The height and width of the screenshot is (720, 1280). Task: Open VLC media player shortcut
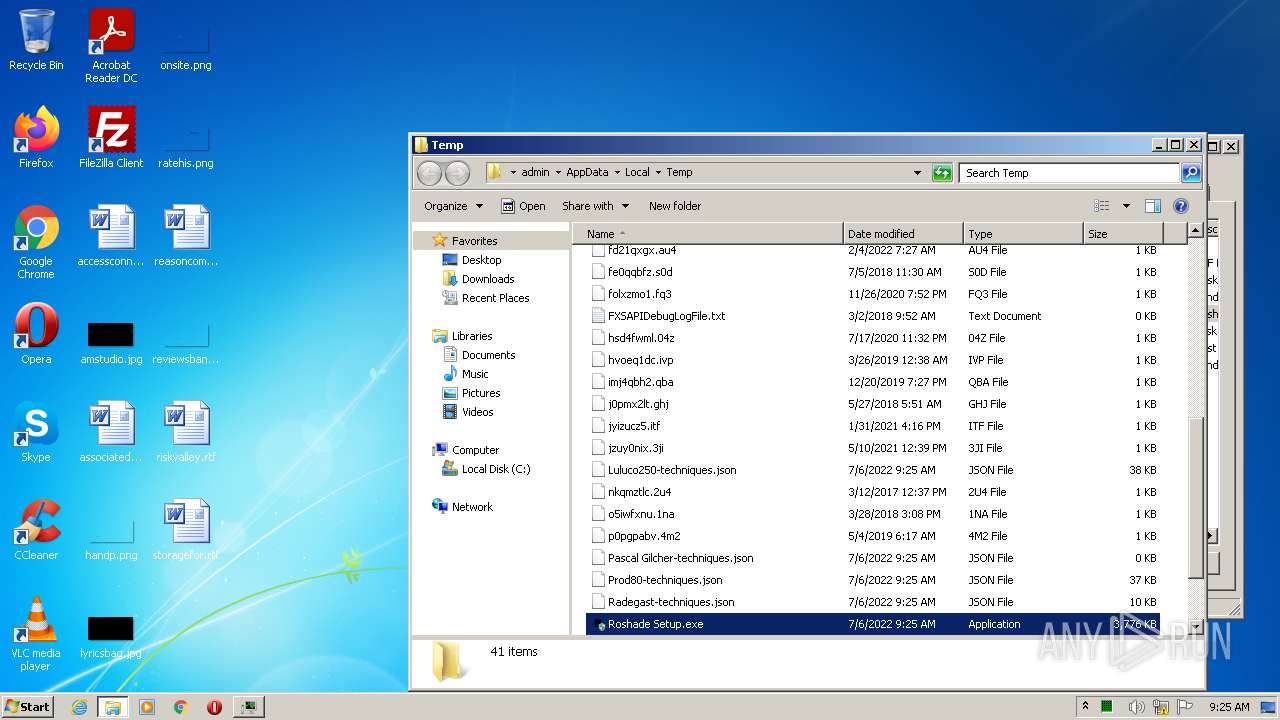pos(36,634)
